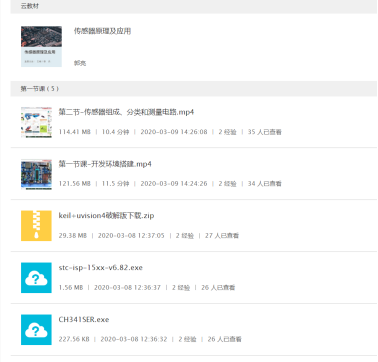Open the 第一节课 circuit board video thumbnail
The width and height of the screenshot is (378, 362).
click(x=36, y=174)
